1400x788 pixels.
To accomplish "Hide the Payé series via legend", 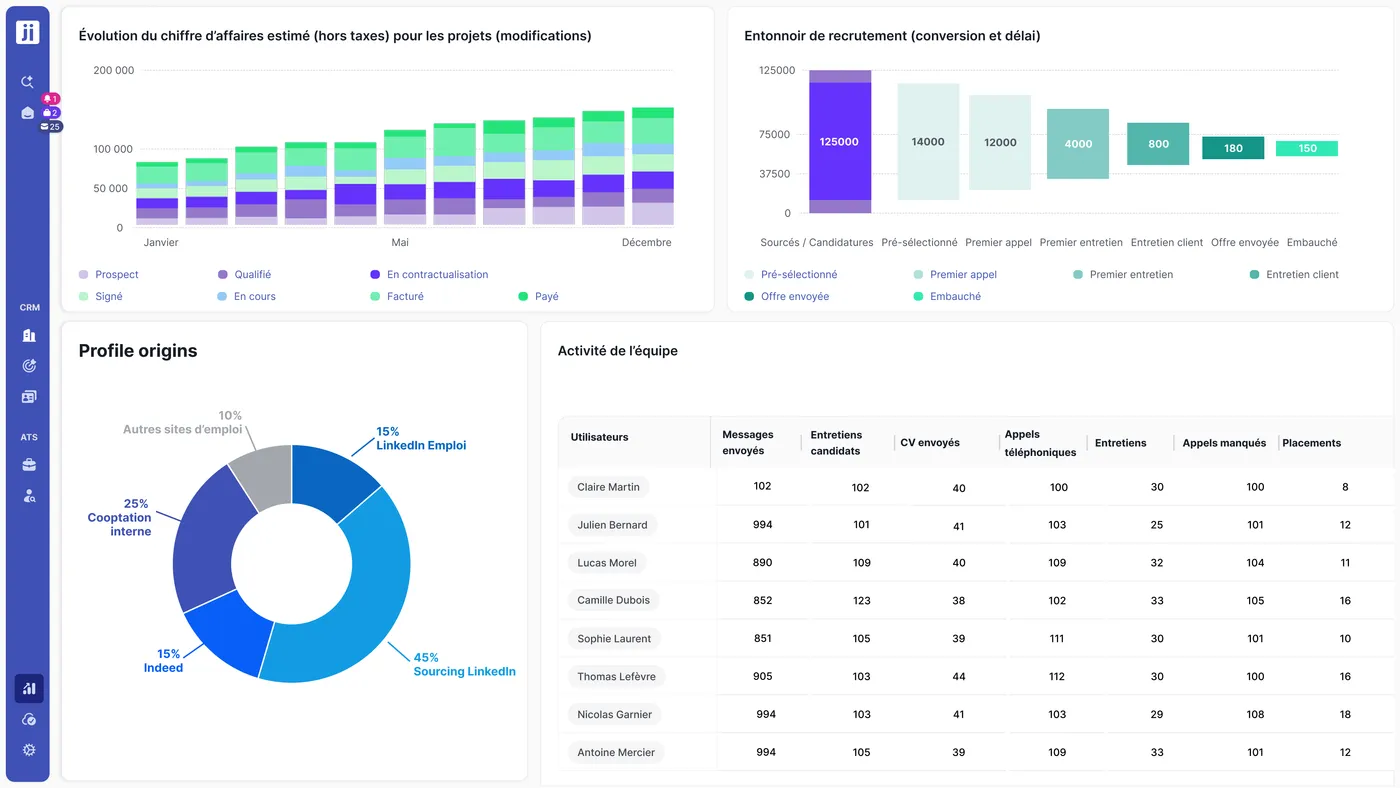I will pyautogui.click(x=546, y=297).
